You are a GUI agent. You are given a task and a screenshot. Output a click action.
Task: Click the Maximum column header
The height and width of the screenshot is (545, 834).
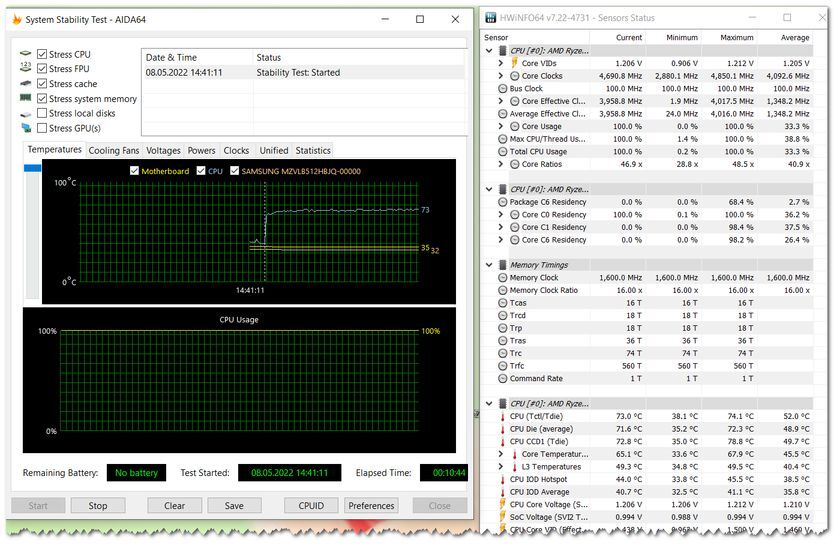tap(737, 38)
